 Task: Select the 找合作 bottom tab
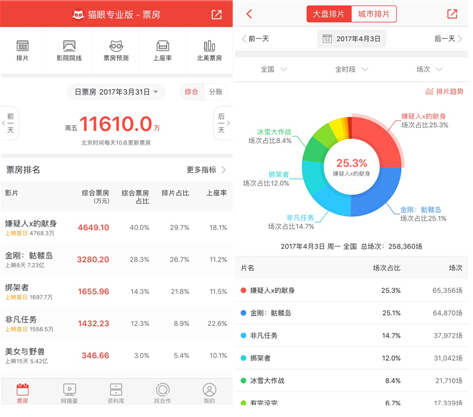pos(163,393)
